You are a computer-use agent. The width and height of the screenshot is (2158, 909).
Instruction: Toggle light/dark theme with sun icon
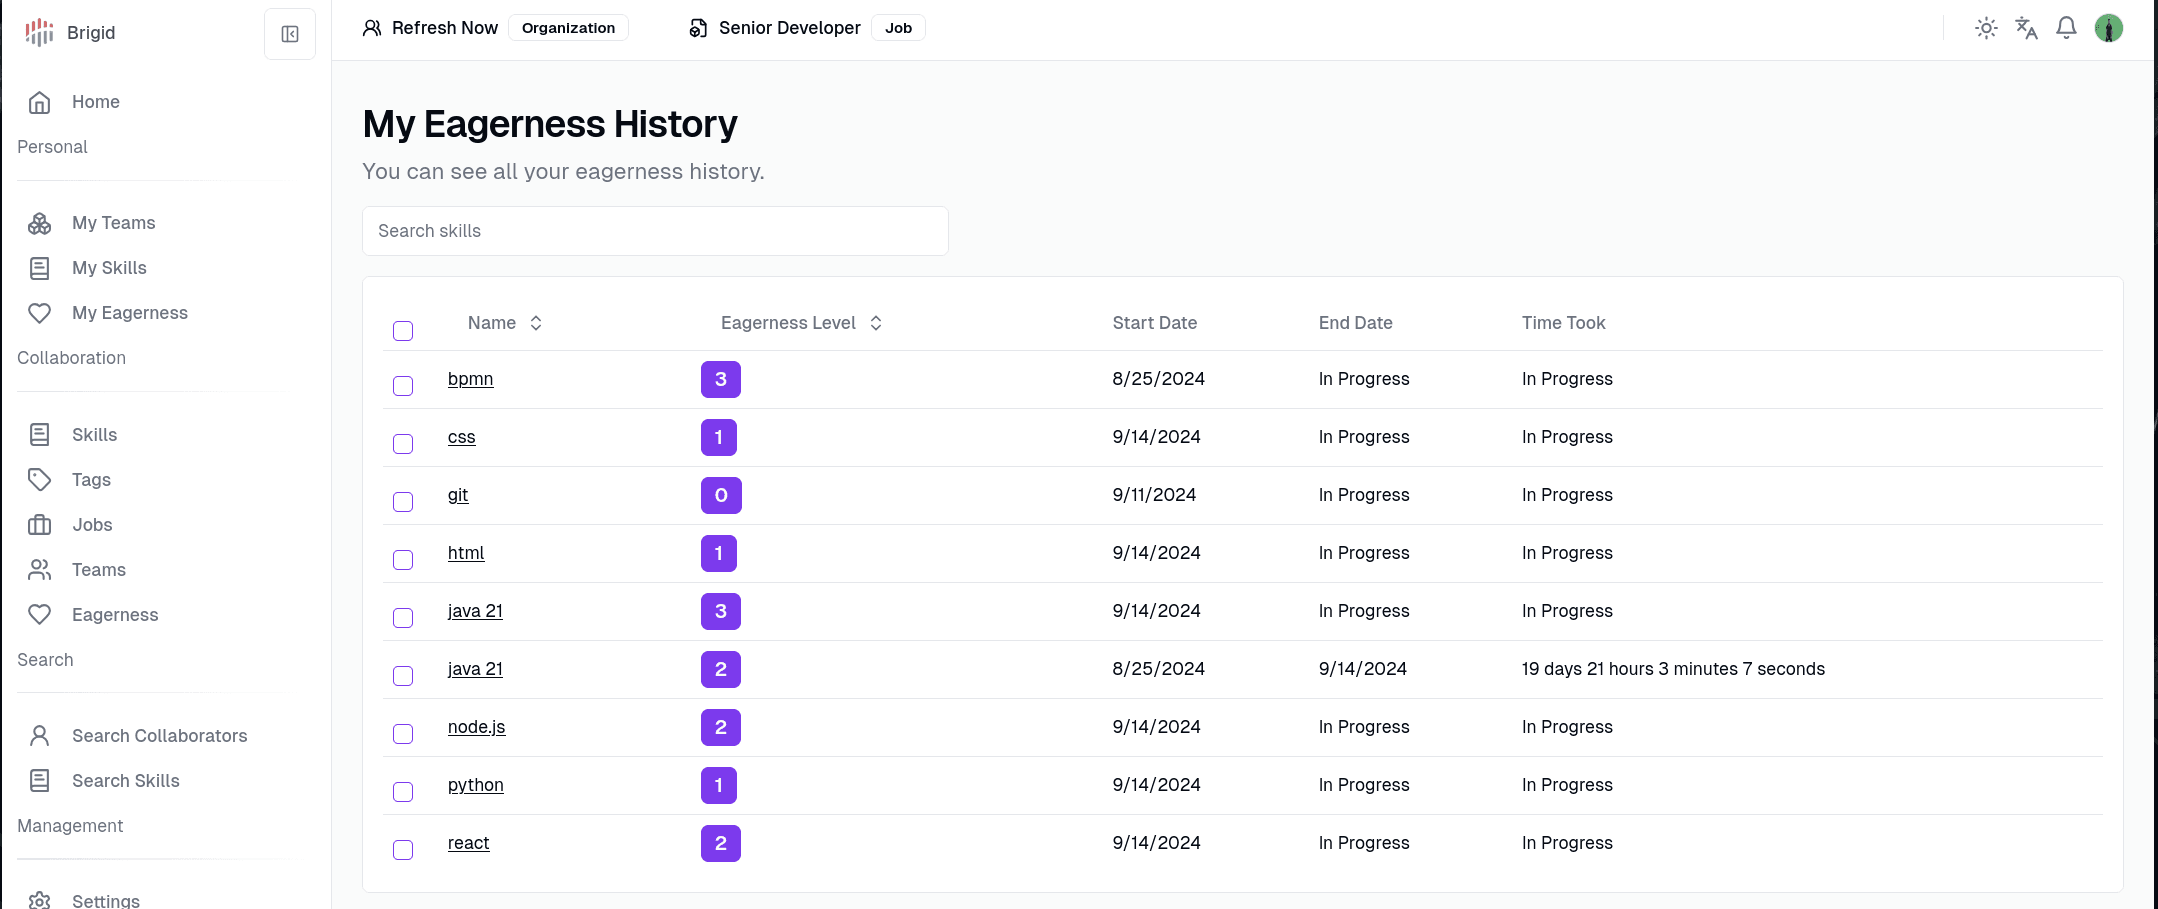[1986, 28]
